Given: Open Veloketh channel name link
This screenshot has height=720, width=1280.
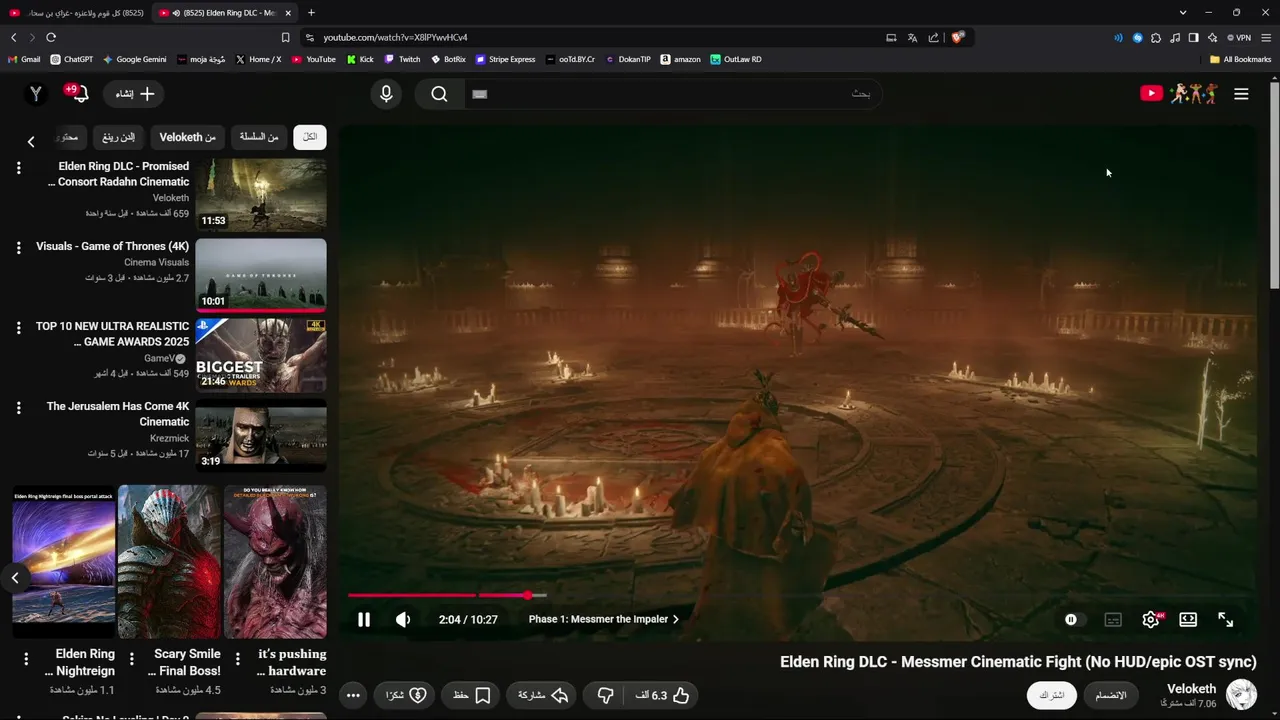Looking at the screenshot, I should click(1191, 689).
